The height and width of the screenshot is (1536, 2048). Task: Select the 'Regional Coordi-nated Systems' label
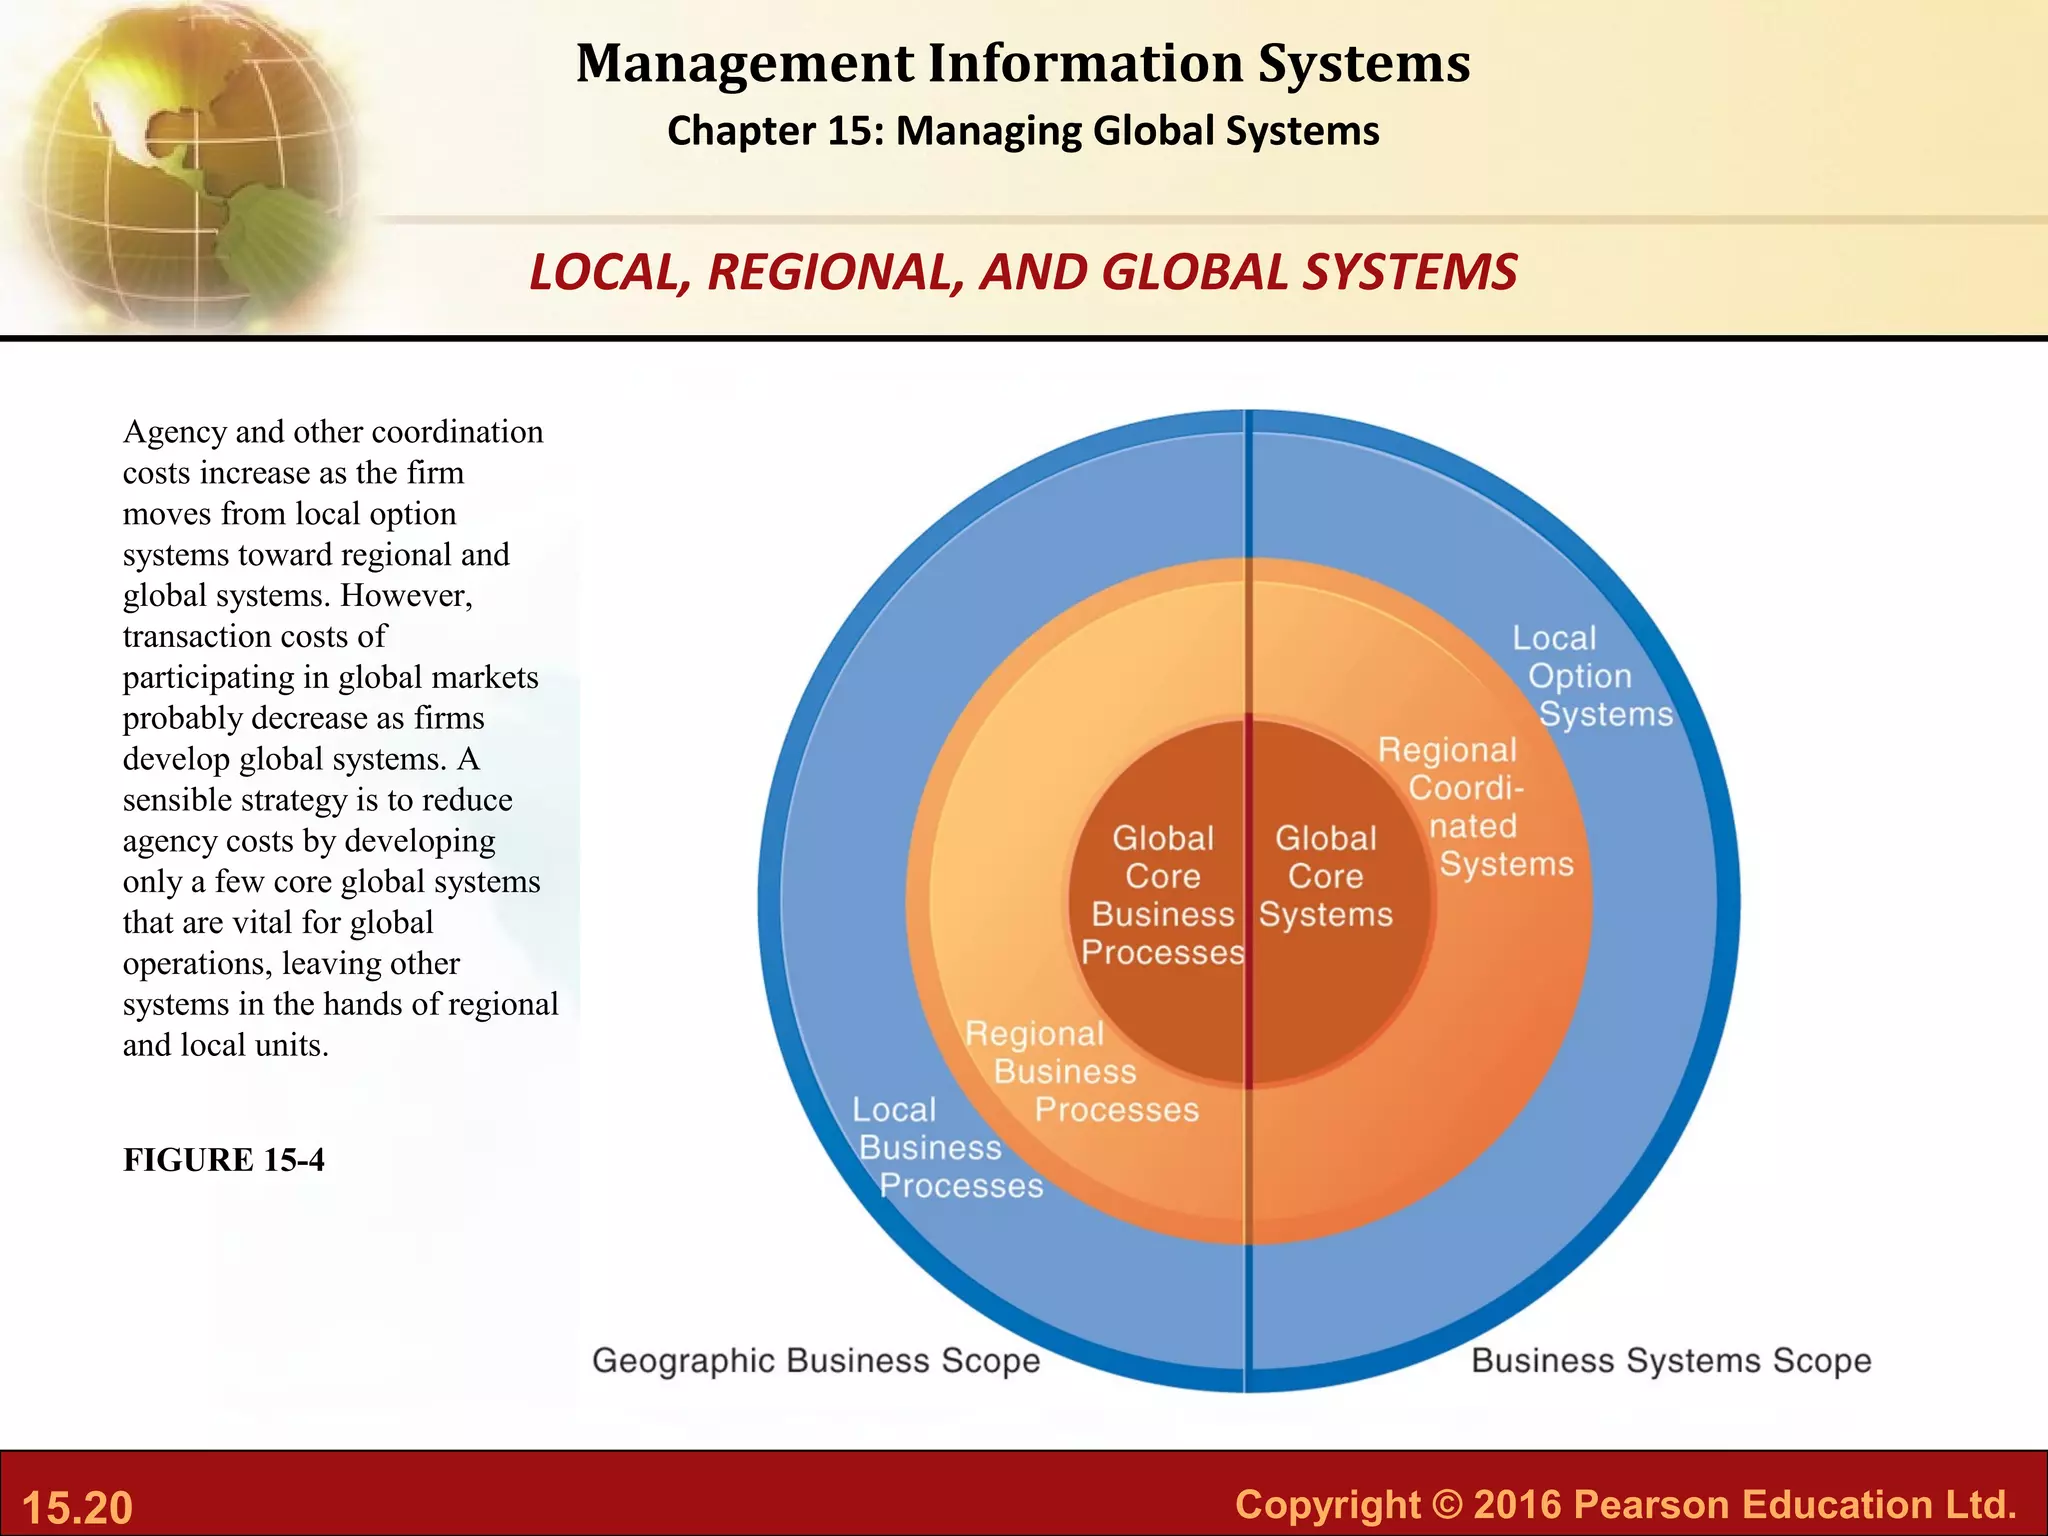[1475, 807]
